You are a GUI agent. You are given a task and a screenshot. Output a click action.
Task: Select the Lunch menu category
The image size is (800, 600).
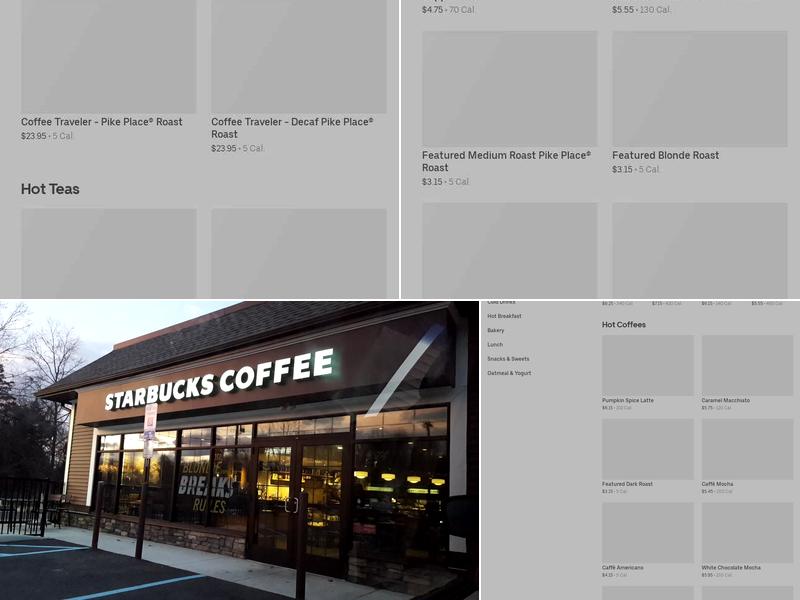(495, 344)
